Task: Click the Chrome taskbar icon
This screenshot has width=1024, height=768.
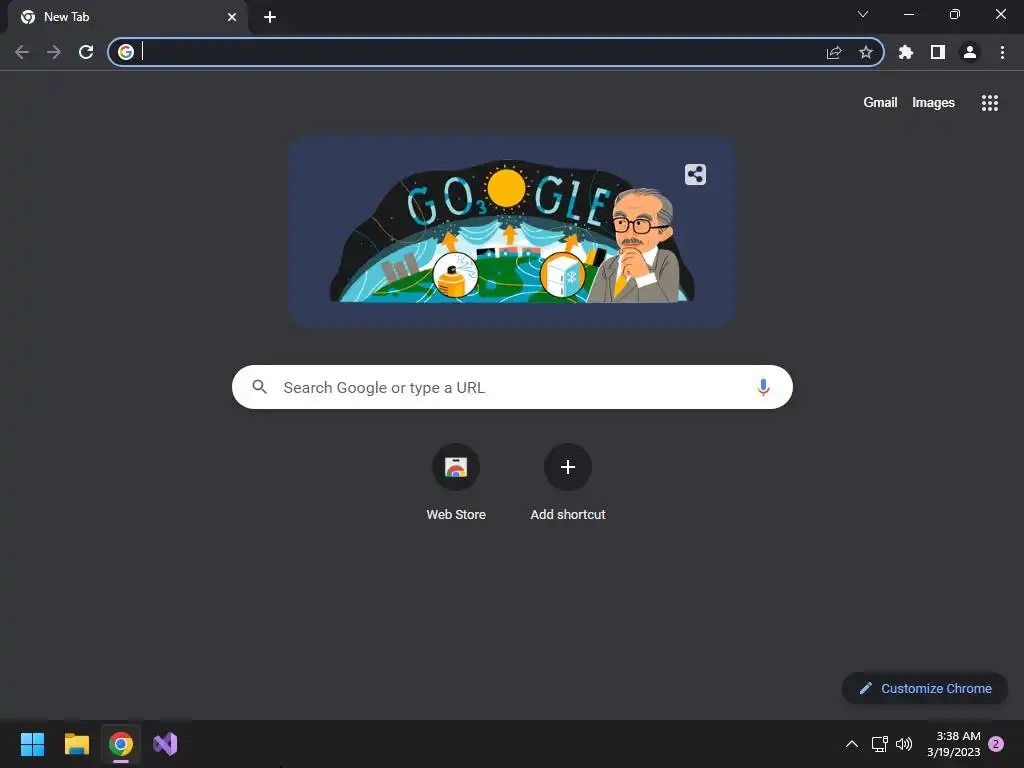Action: tap(121, 744)
